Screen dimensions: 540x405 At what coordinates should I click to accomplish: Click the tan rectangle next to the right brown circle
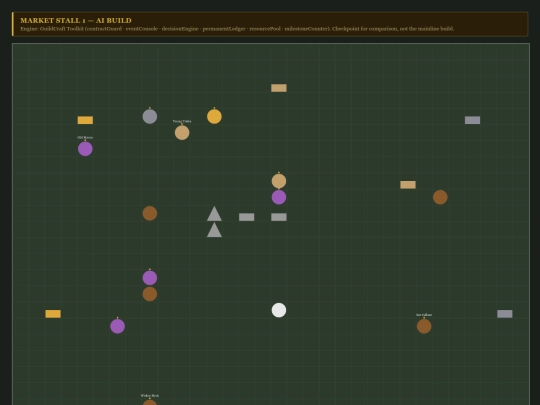pyautogui.click(x=408, y=185)
